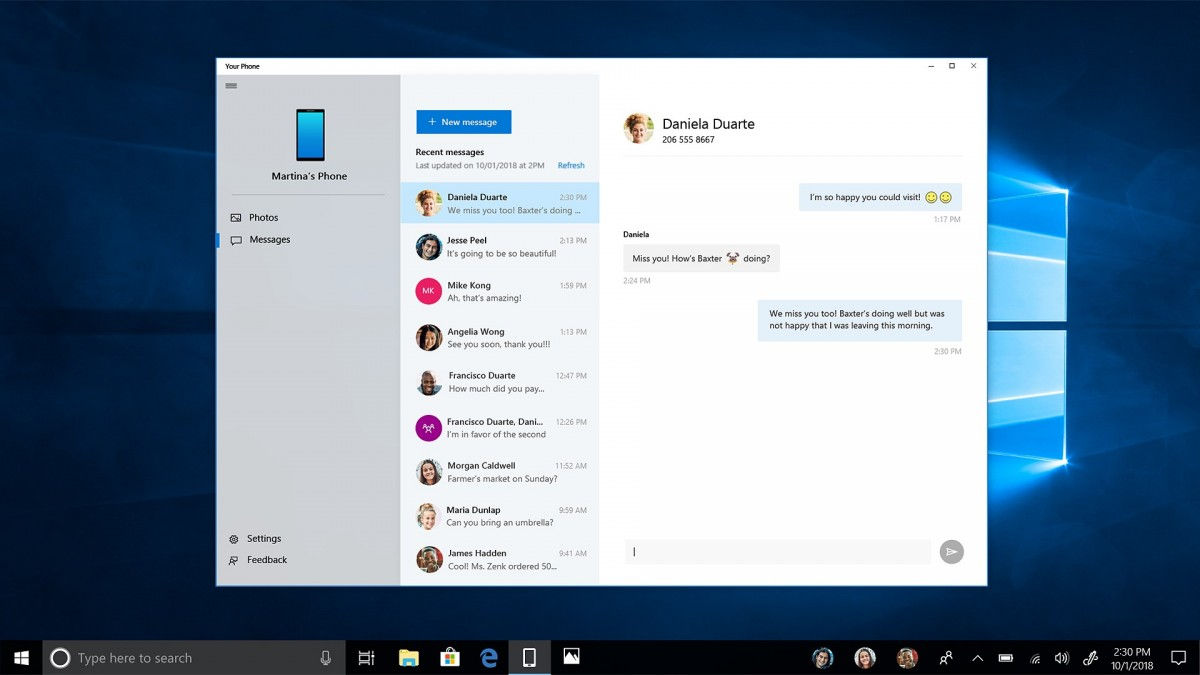
Task: Open the People hub on the taskbar
Action: 945,657
